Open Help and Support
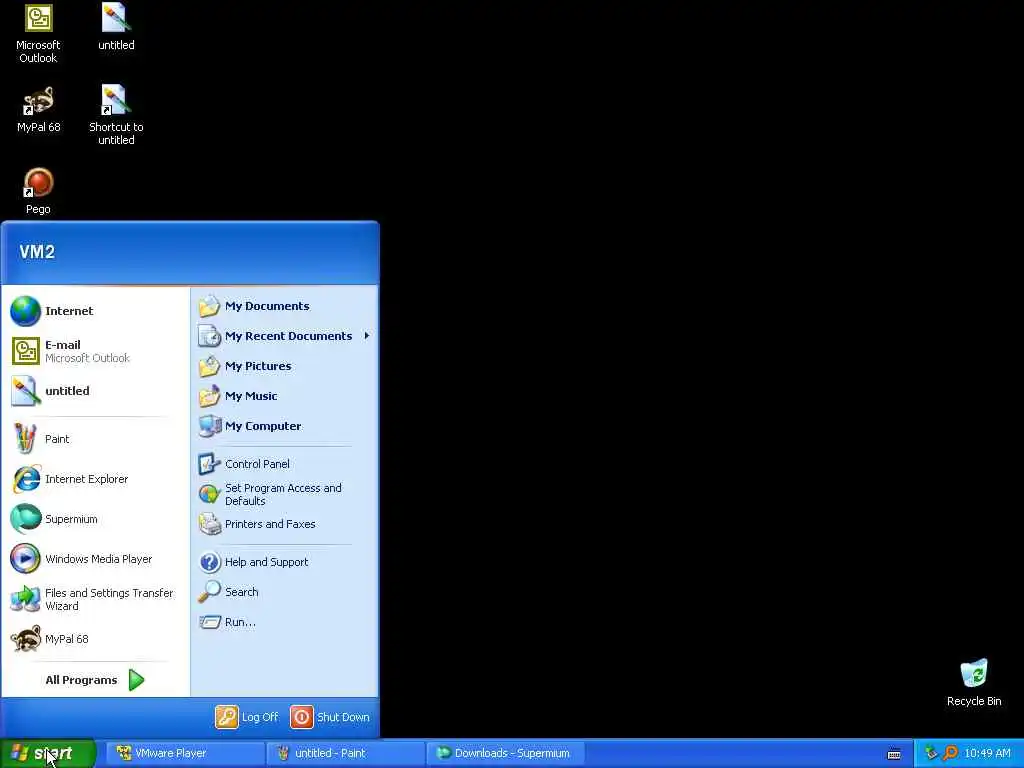The height and width of the screenshot is (768, 1024). 284,562
